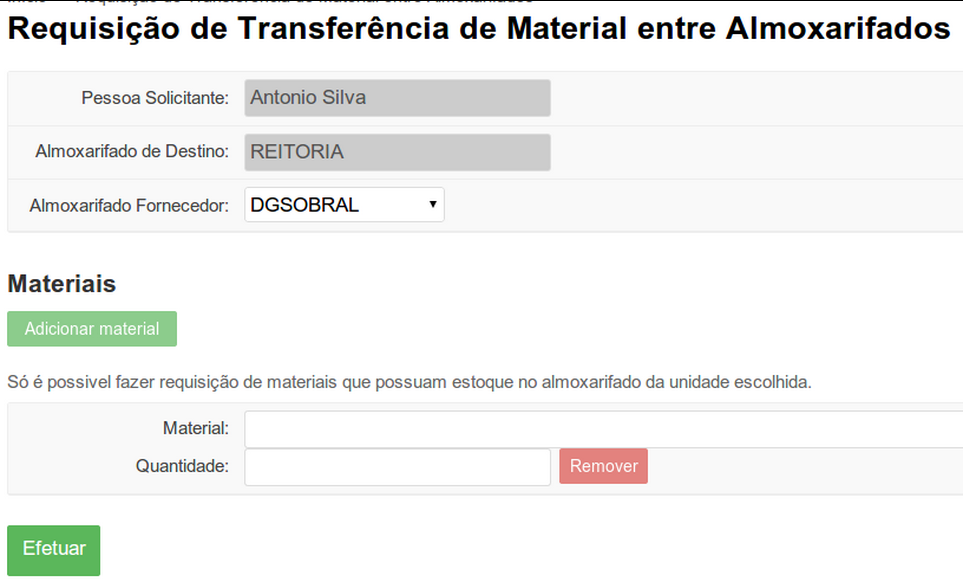The image size is (963, 586).
Task: Click the Material field label
Action: point(195,428)
